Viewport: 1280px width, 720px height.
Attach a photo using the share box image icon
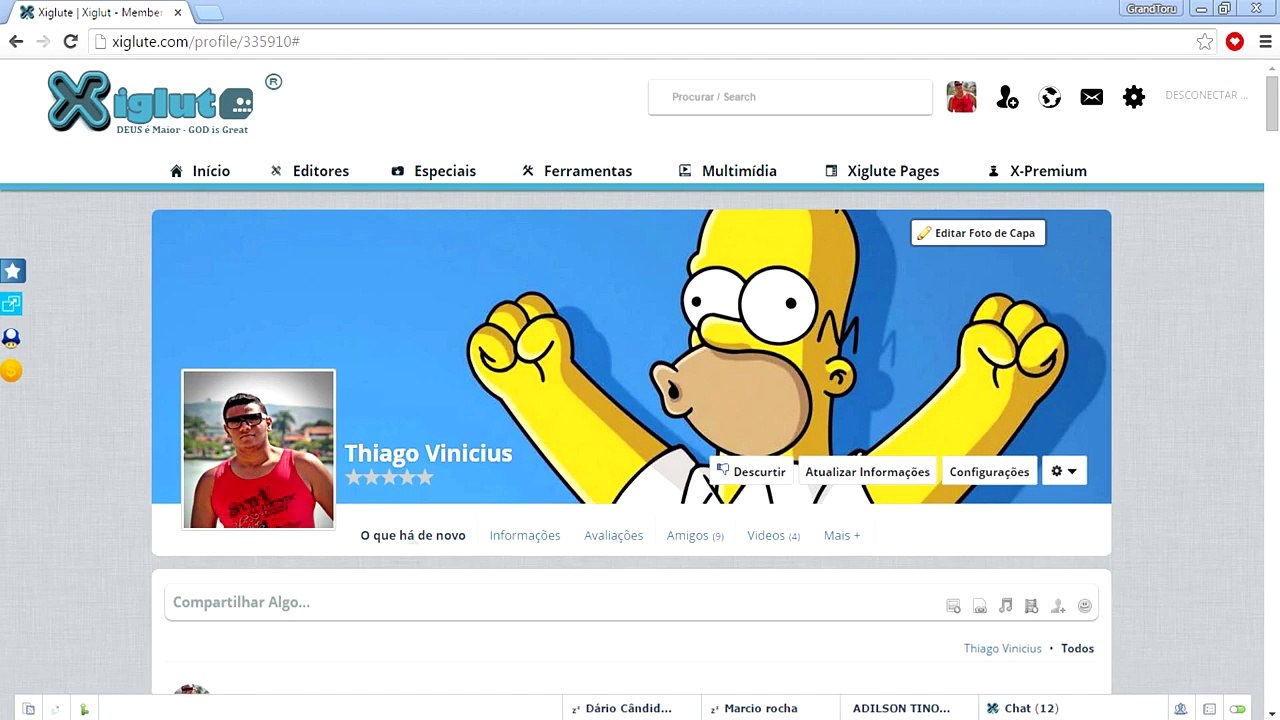coord(954,606)
